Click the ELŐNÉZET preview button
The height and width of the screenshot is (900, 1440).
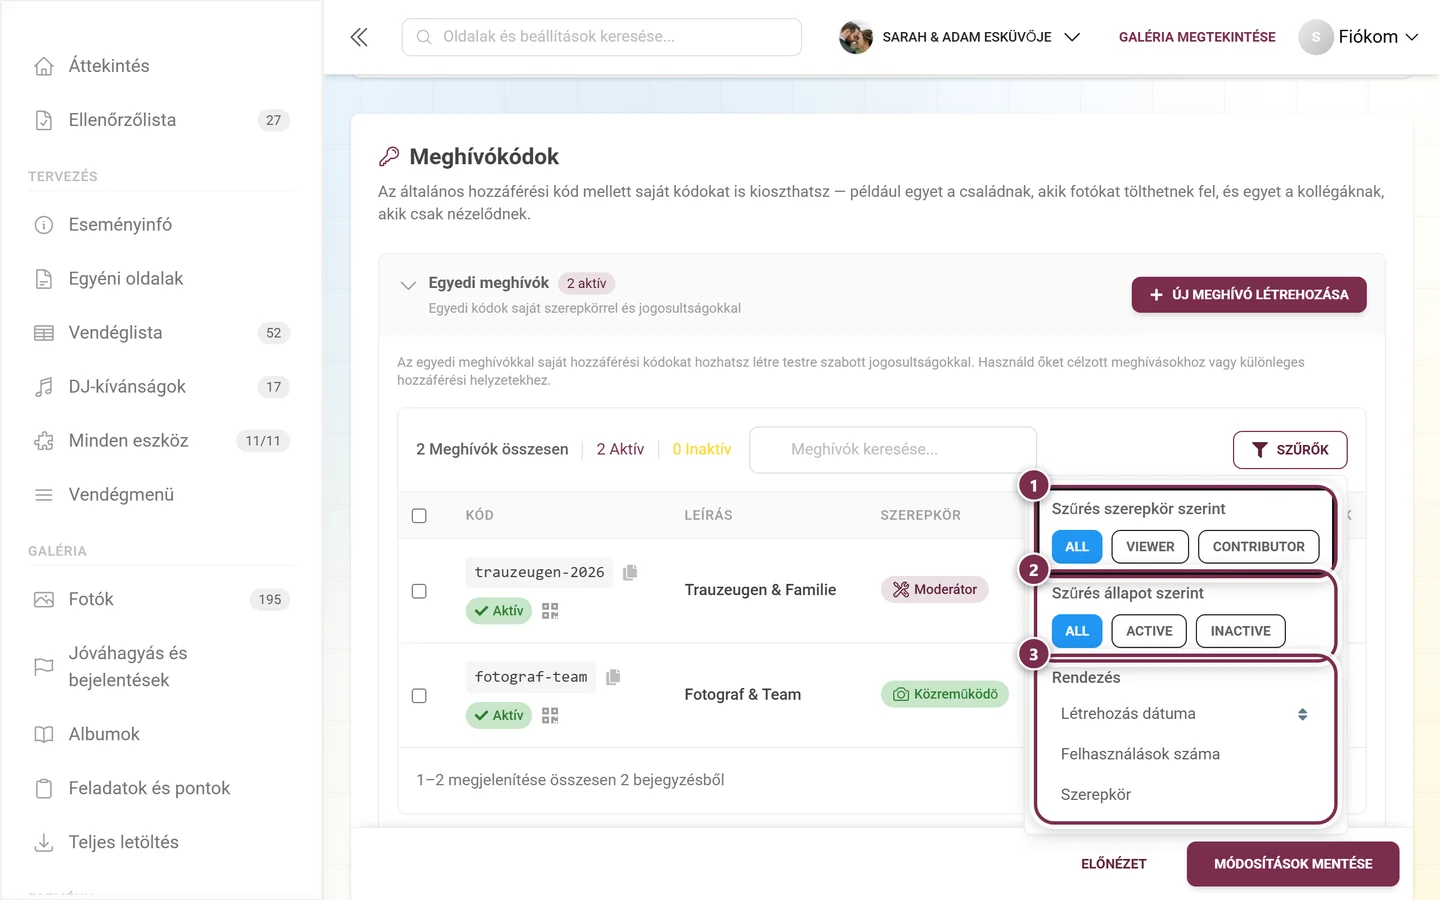pos(1114,864)
